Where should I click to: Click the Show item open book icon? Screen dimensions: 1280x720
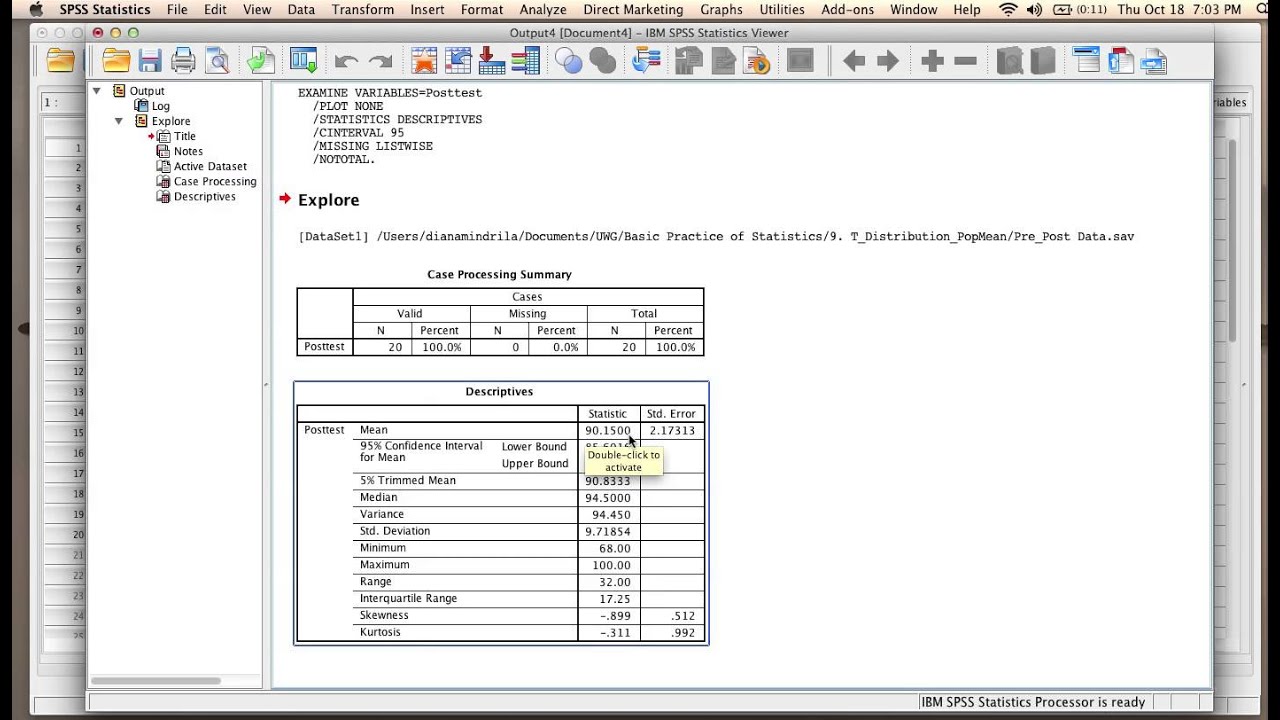coord(1009,61)
